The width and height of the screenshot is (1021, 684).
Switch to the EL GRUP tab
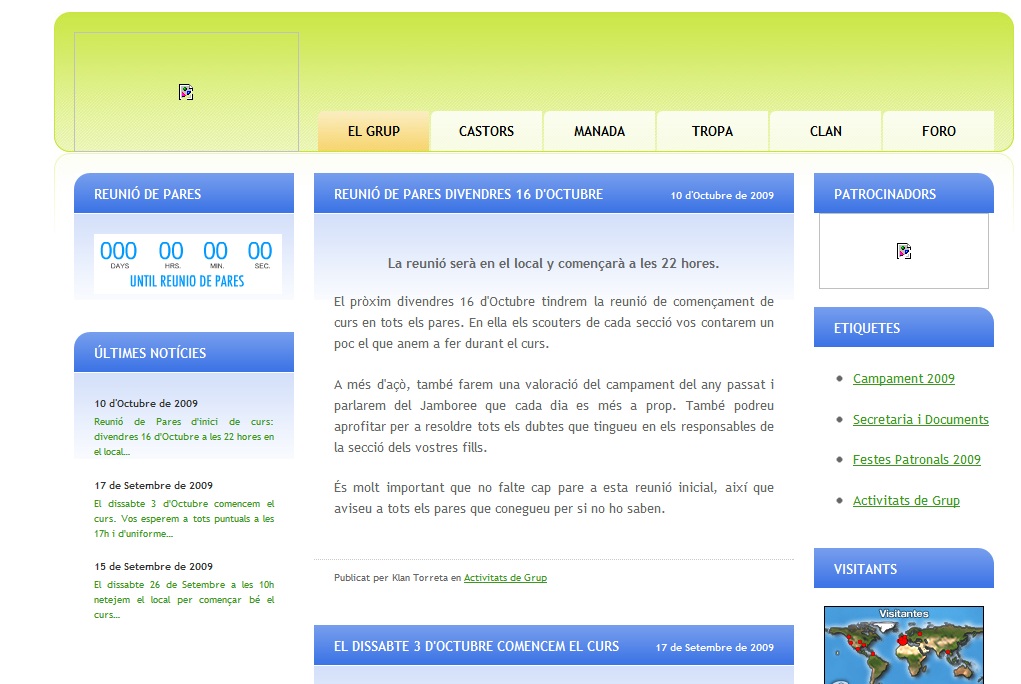pyautogui.click(x=373, y=130)
